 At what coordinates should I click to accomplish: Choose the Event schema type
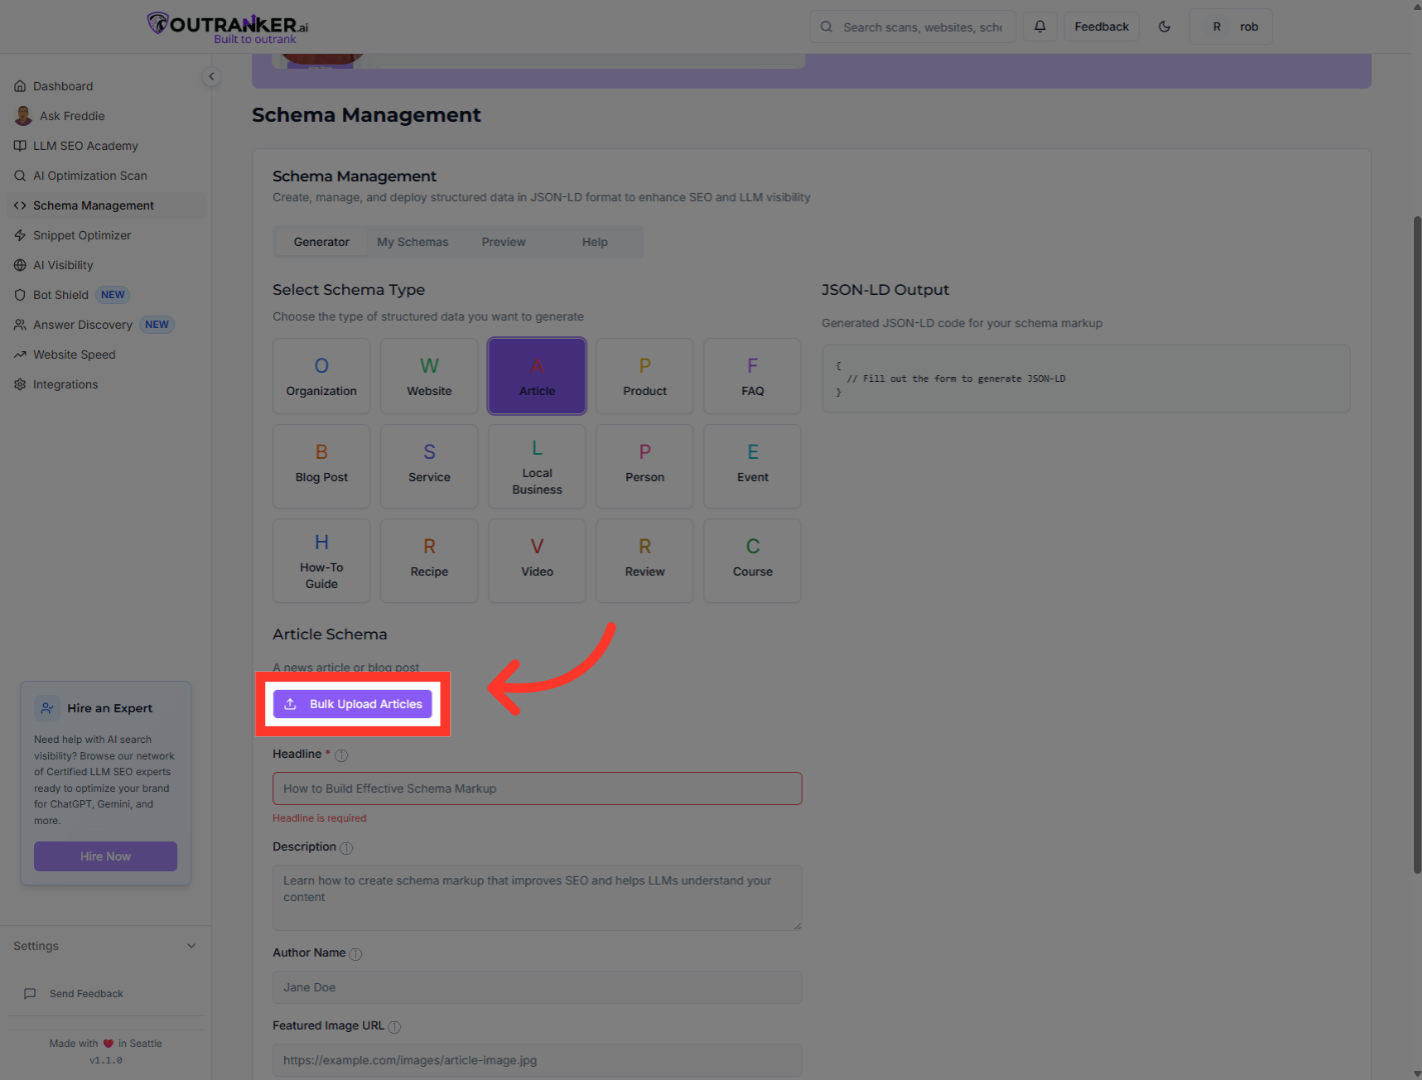(753, 466)
